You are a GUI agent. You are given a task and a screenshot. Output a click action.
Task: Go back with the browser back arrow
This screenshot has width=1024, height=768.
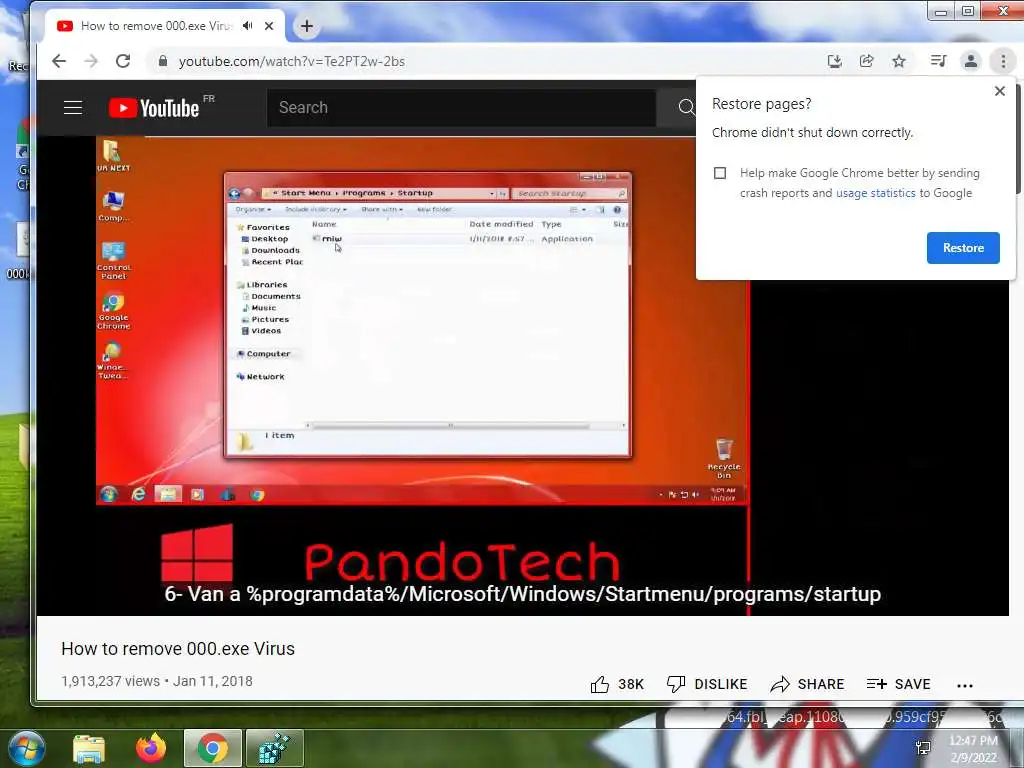coord(59,61)
